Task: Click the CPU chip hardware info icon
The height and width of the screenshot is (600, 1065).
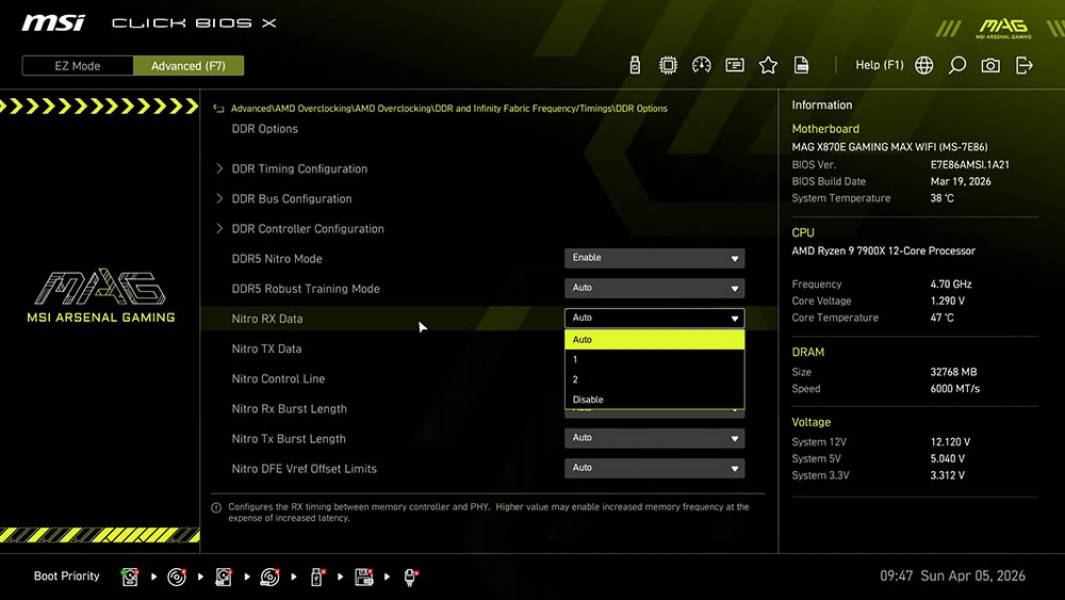Action: click(668, 64)
